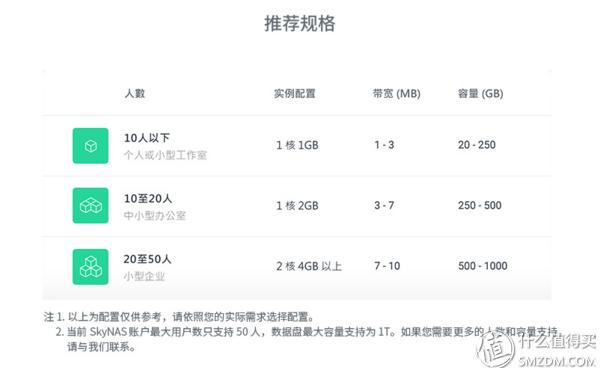The height and width of the screenshot is (373, 600).
Task: Click note 2 line mentioning SkyNAS账户
Action: [306, 332]
